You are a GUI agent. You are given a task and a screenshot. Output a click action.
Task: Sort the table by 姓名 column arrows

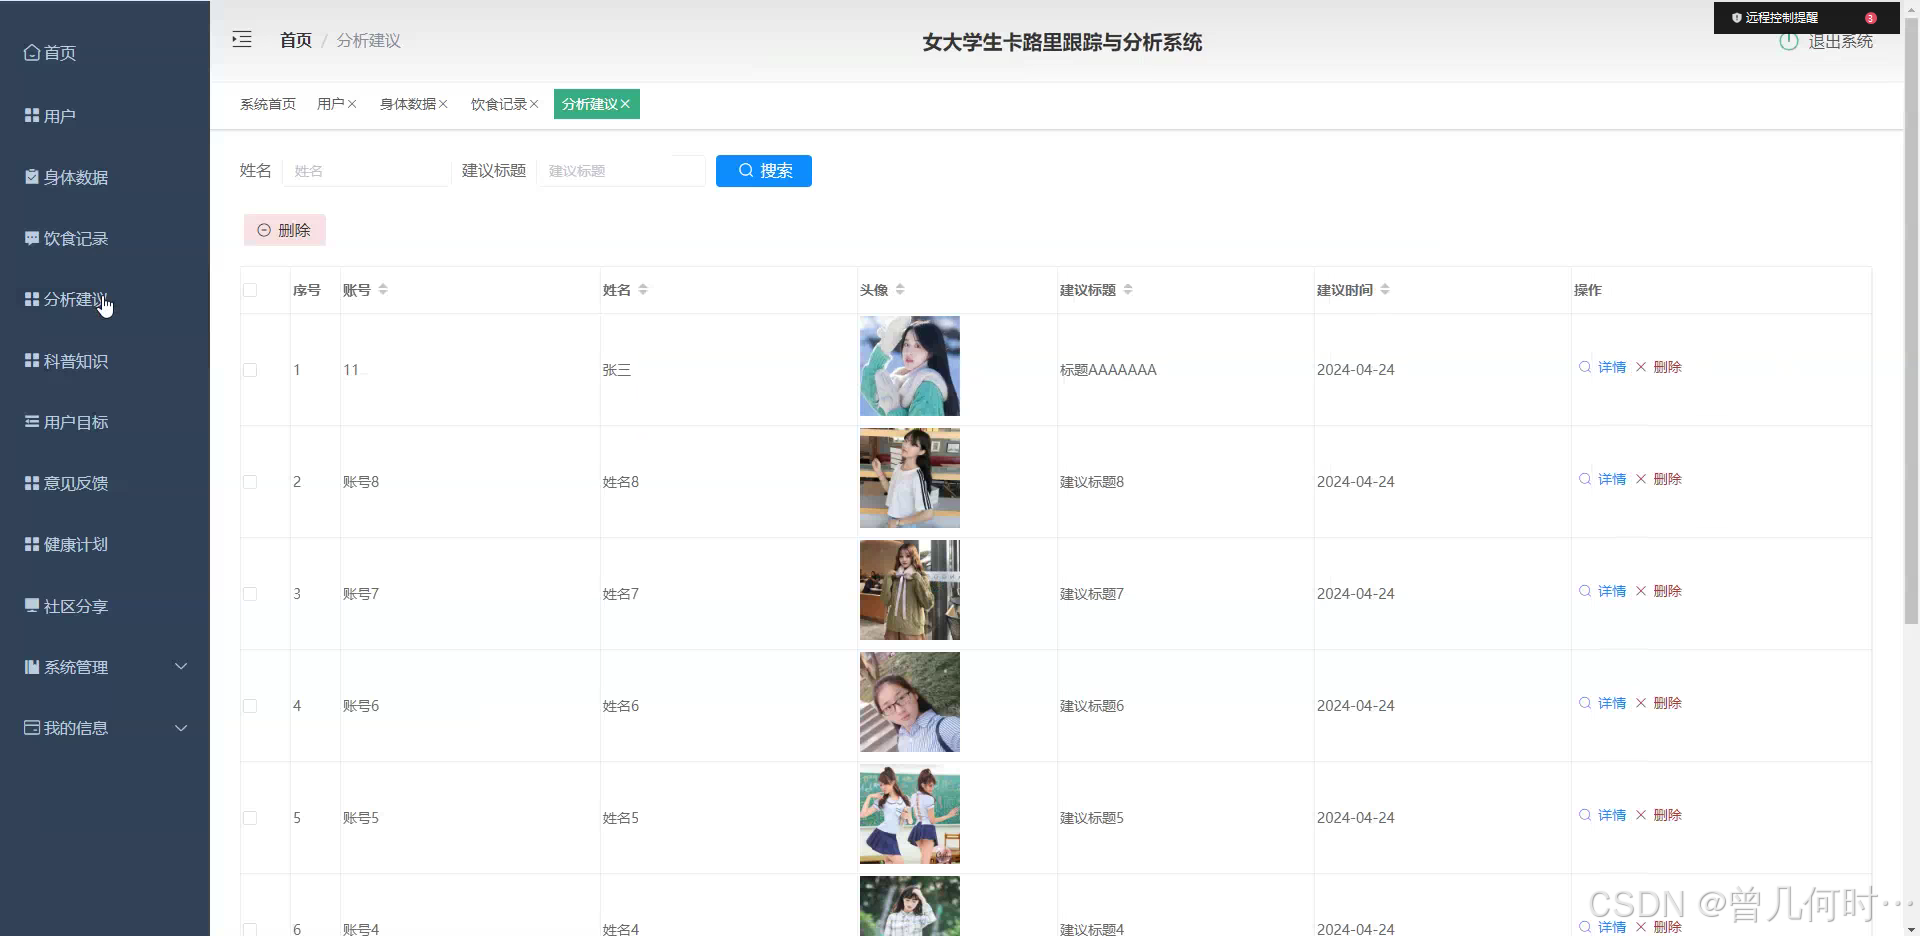(643, 289)
